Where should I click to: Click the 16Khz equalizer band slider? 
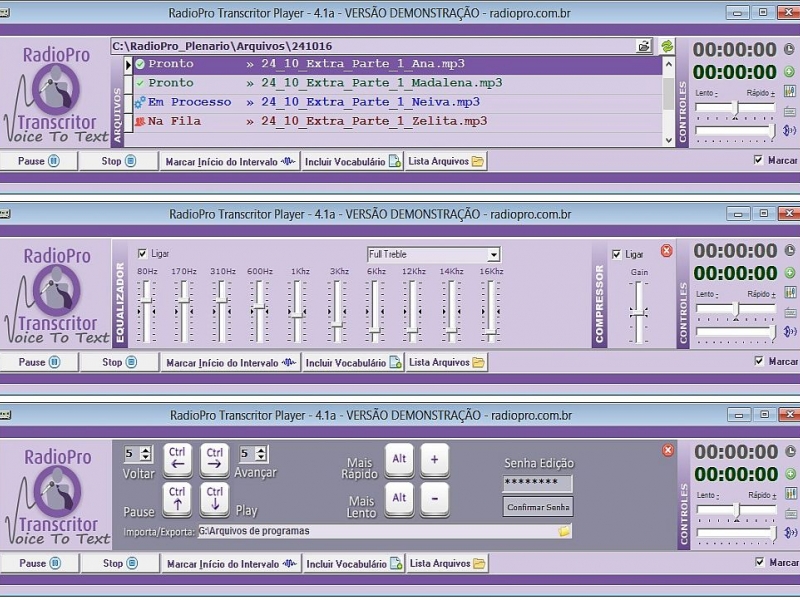coord(491,311)
